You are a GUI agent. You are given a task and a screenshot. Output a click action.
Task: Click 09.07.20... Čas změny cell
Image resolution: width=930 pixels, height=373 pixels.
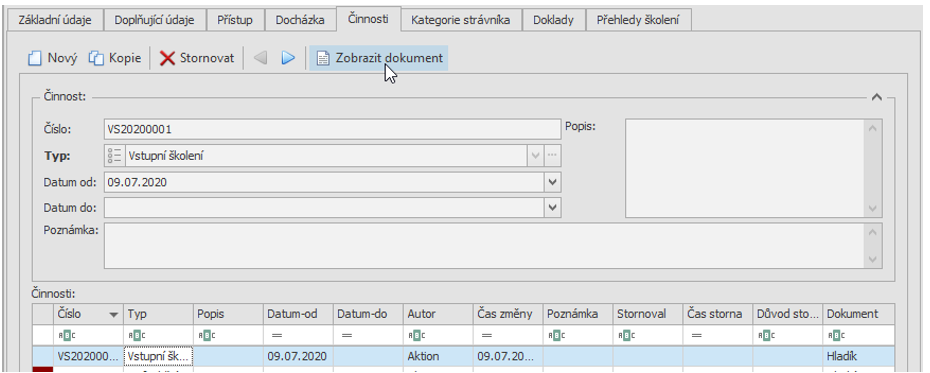point(508,356)
